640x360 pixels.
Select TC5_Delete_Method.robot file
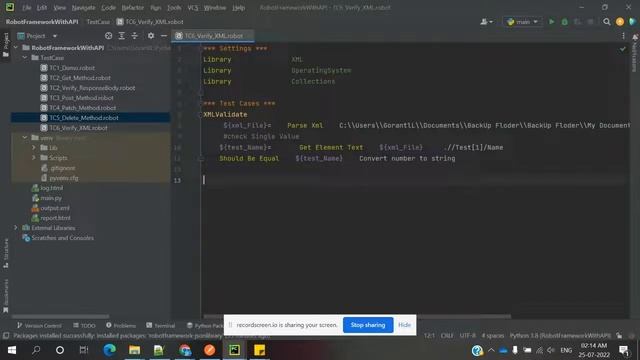pos(84,118)
